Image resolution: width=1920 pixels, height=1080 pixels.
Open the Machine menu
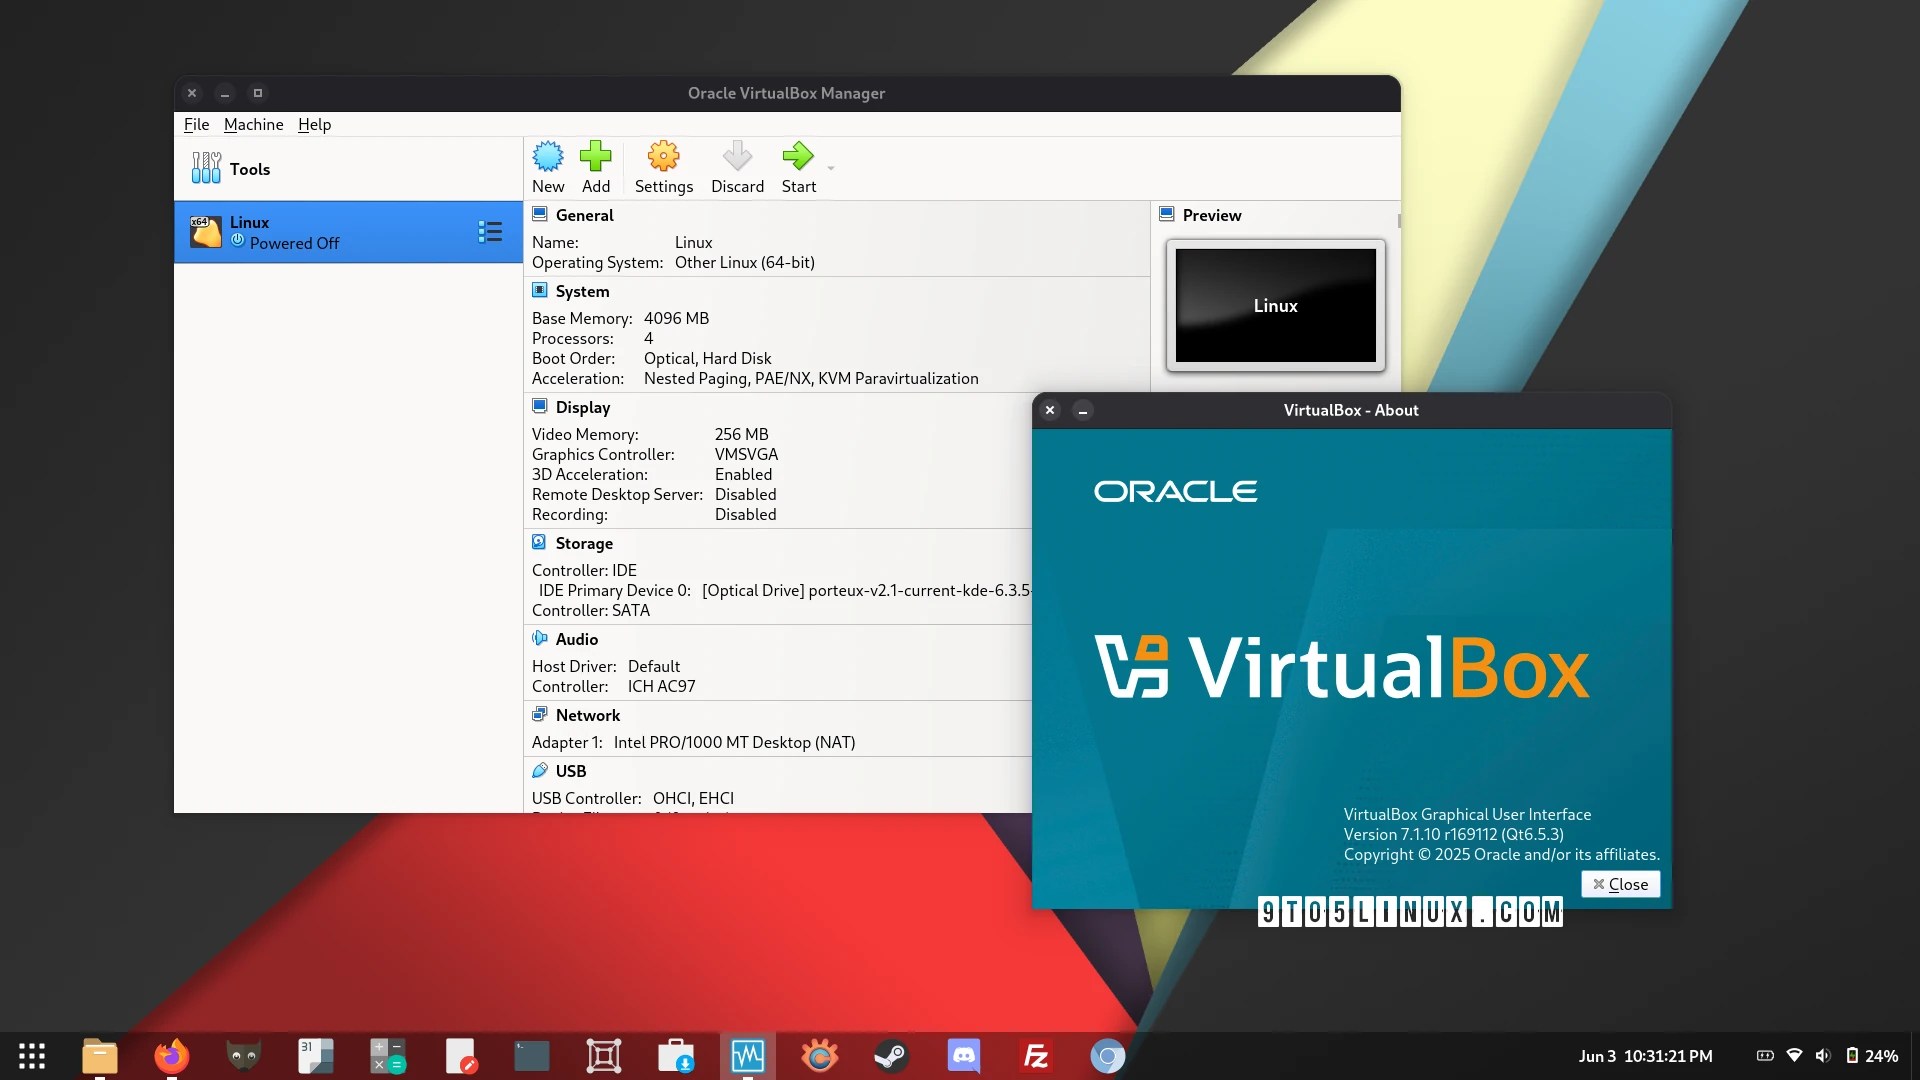253,124
